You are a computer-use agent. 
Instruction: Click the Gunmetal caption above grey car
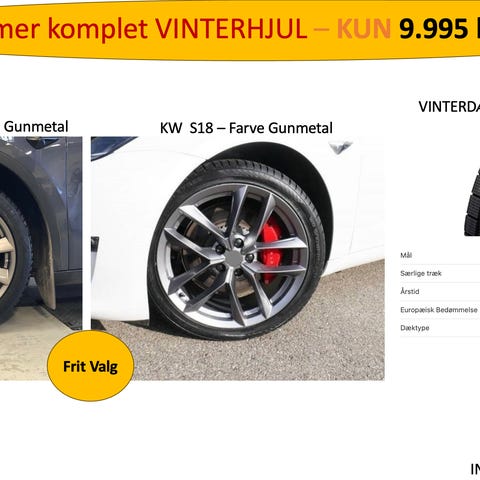[36, 127]
